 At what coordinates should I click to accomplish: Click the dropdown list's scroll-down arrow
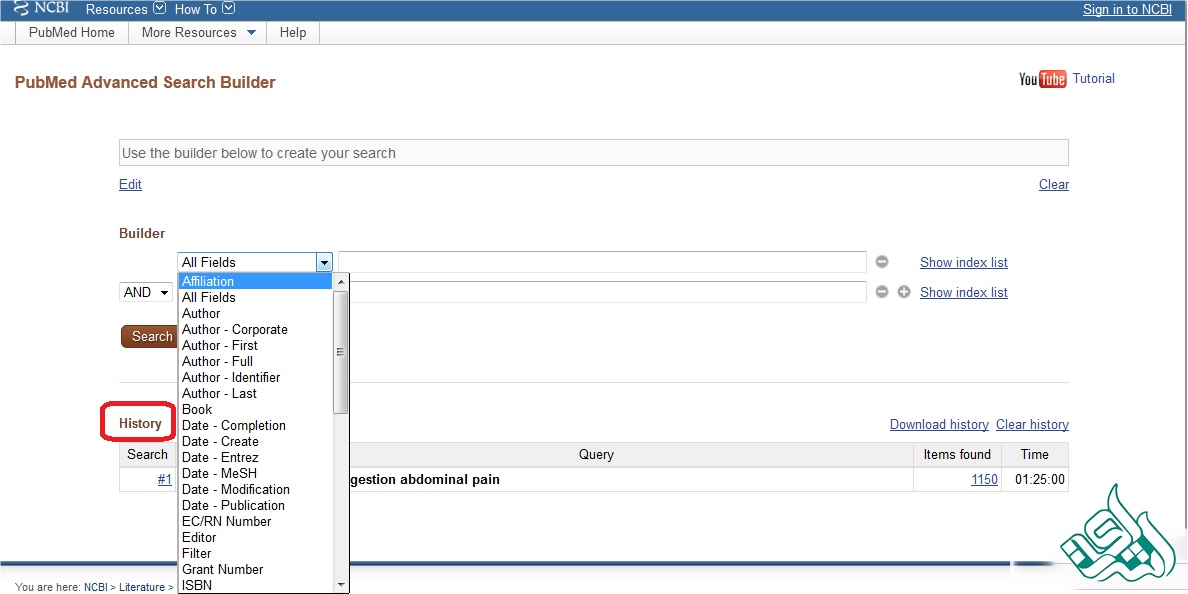[341, 584]
